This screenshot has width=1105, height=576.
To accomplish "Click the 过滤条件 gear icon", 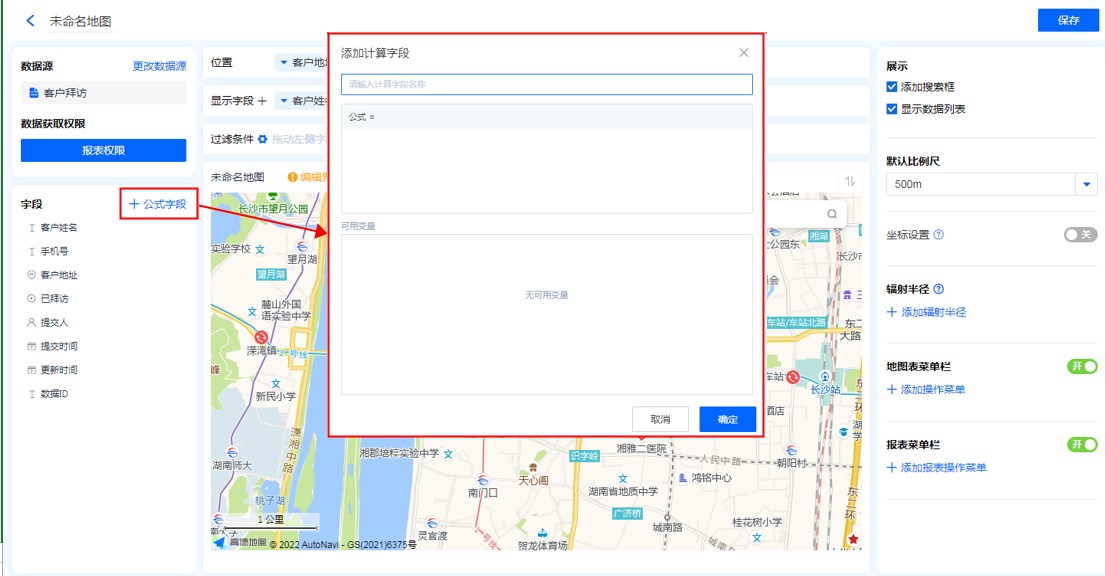I will 263,139.
